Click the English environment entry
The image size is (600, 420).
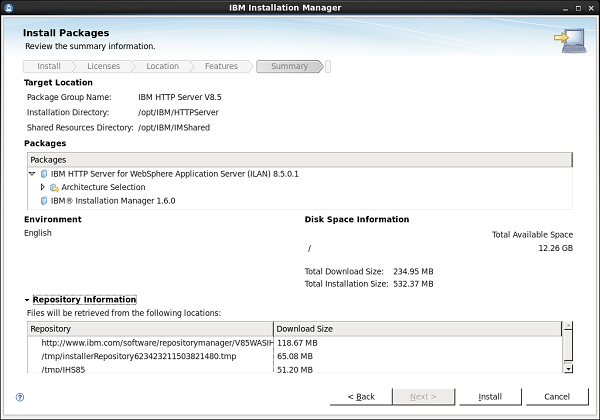tap(38, 233)
